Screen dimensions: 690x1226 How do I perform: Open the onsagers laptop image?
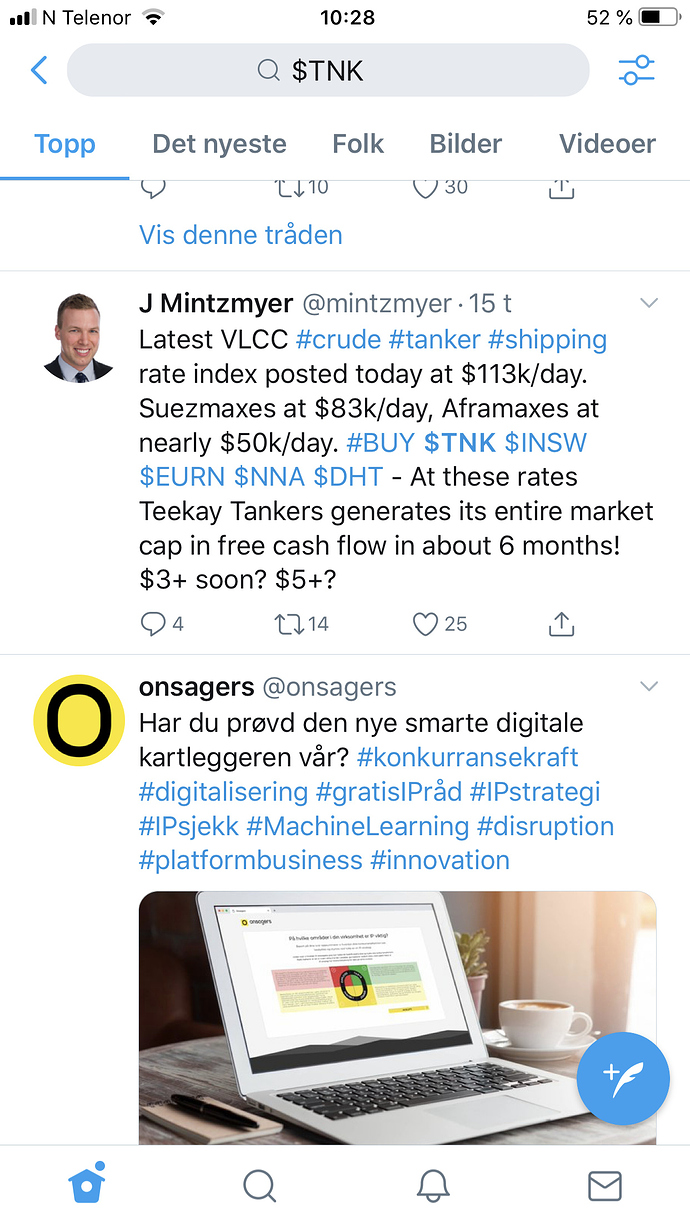coord(397,1015)
